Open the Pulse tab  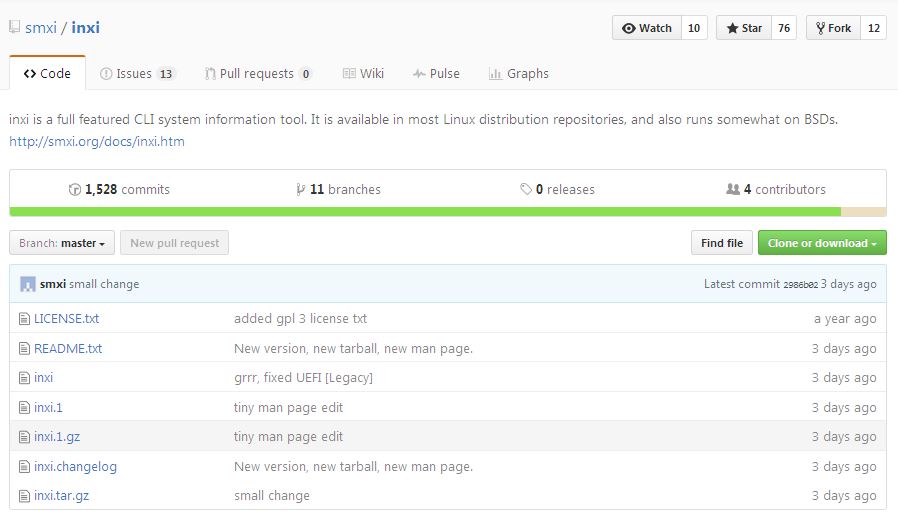point(436,73)
